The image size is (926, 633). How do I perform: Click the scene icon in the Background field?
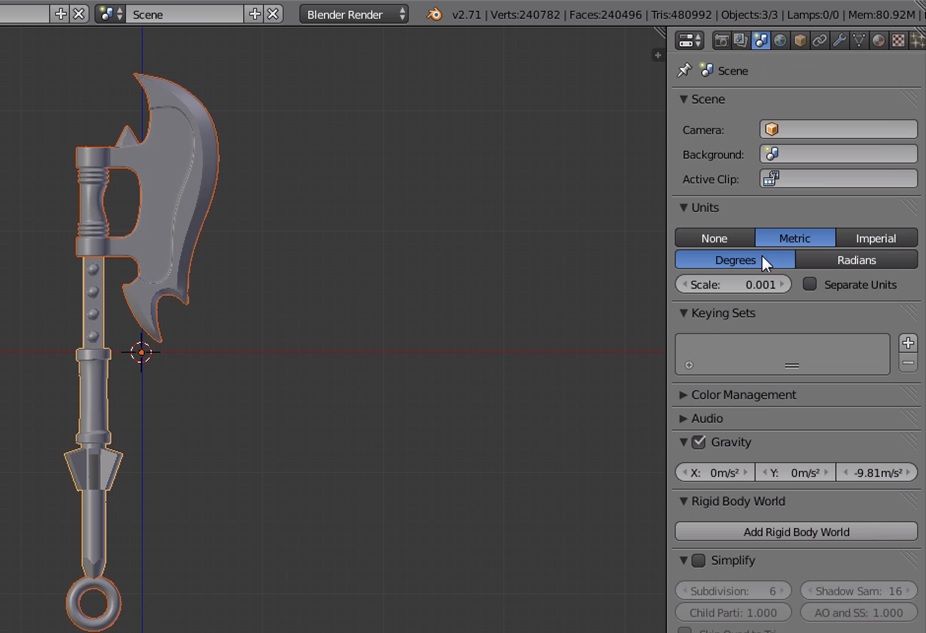click(x=771, y=154)
